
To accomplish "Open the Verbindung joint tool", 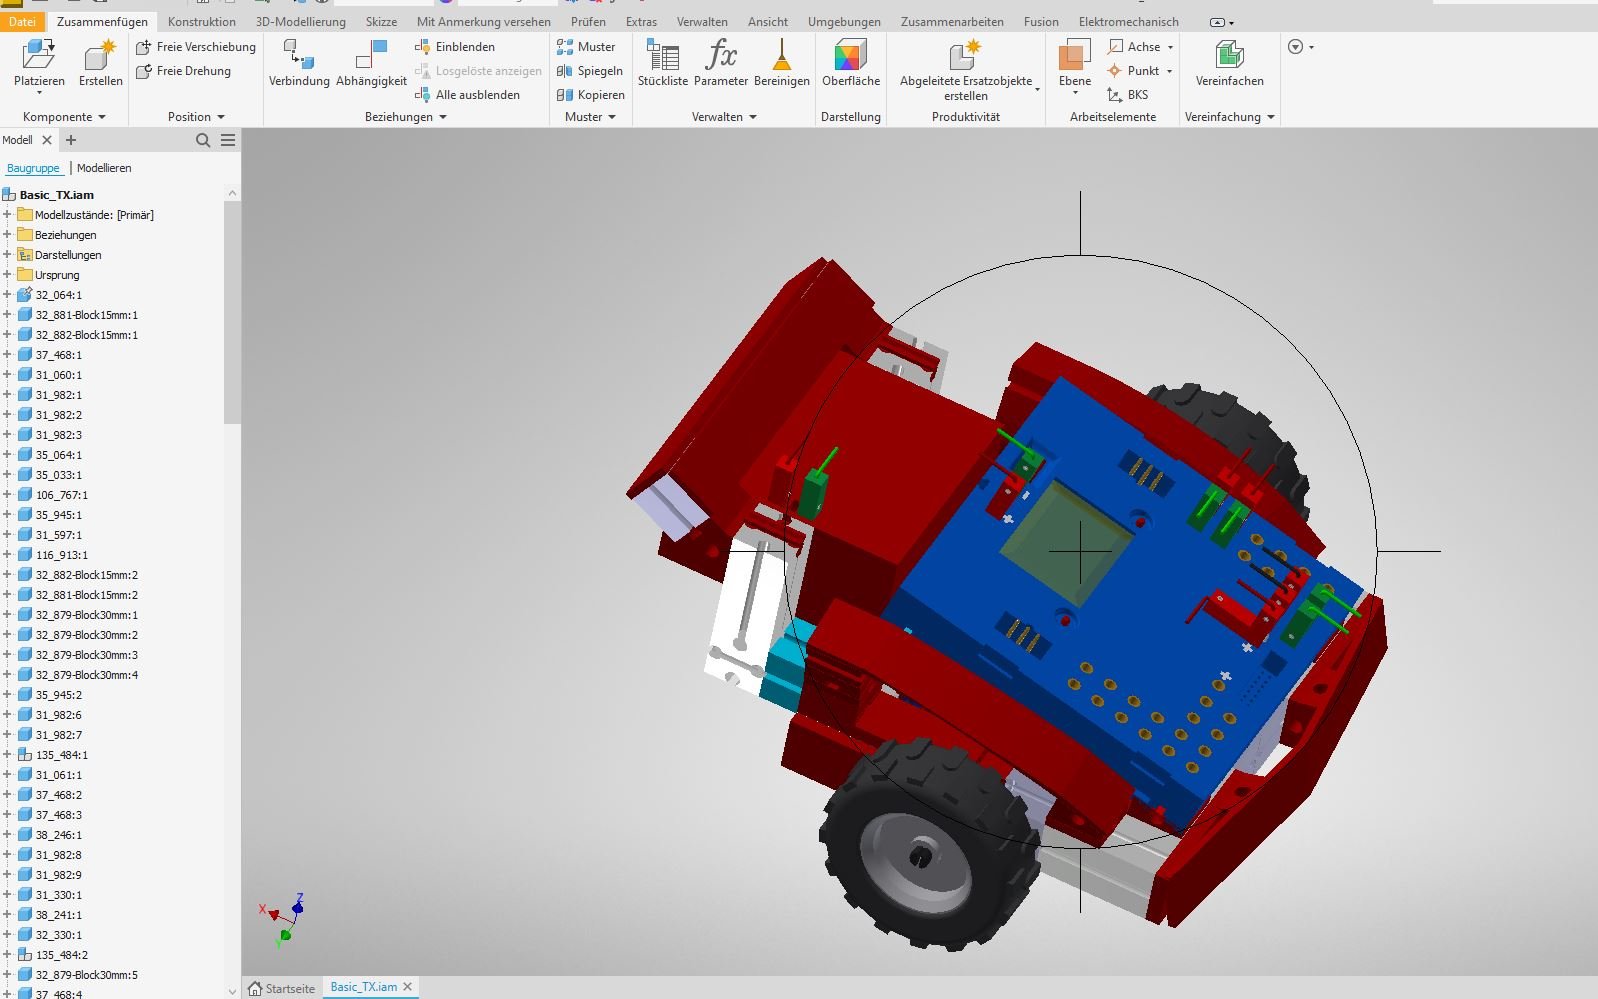I will pos(299,64).
